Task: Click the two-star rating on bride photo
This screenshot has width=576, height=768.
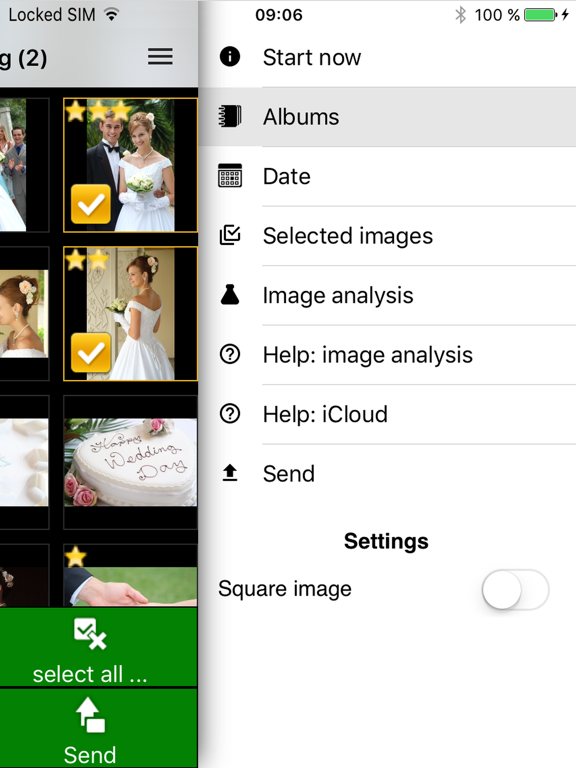Action: [x=87, y=260]
